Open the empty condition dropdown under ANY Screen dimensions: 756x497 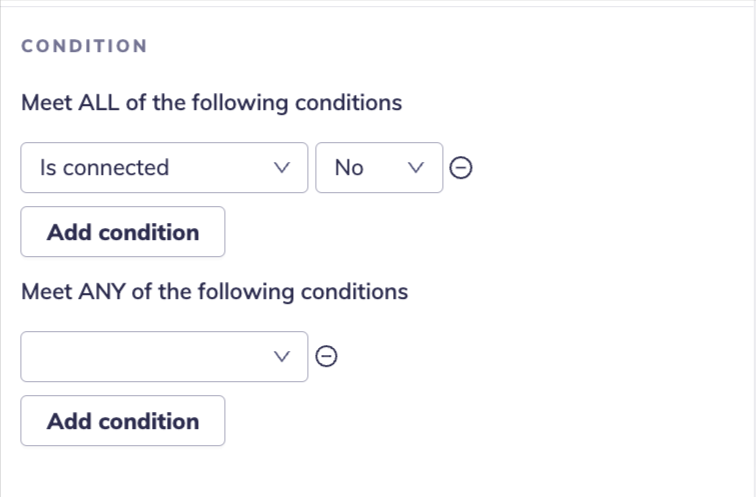point(164,356)
